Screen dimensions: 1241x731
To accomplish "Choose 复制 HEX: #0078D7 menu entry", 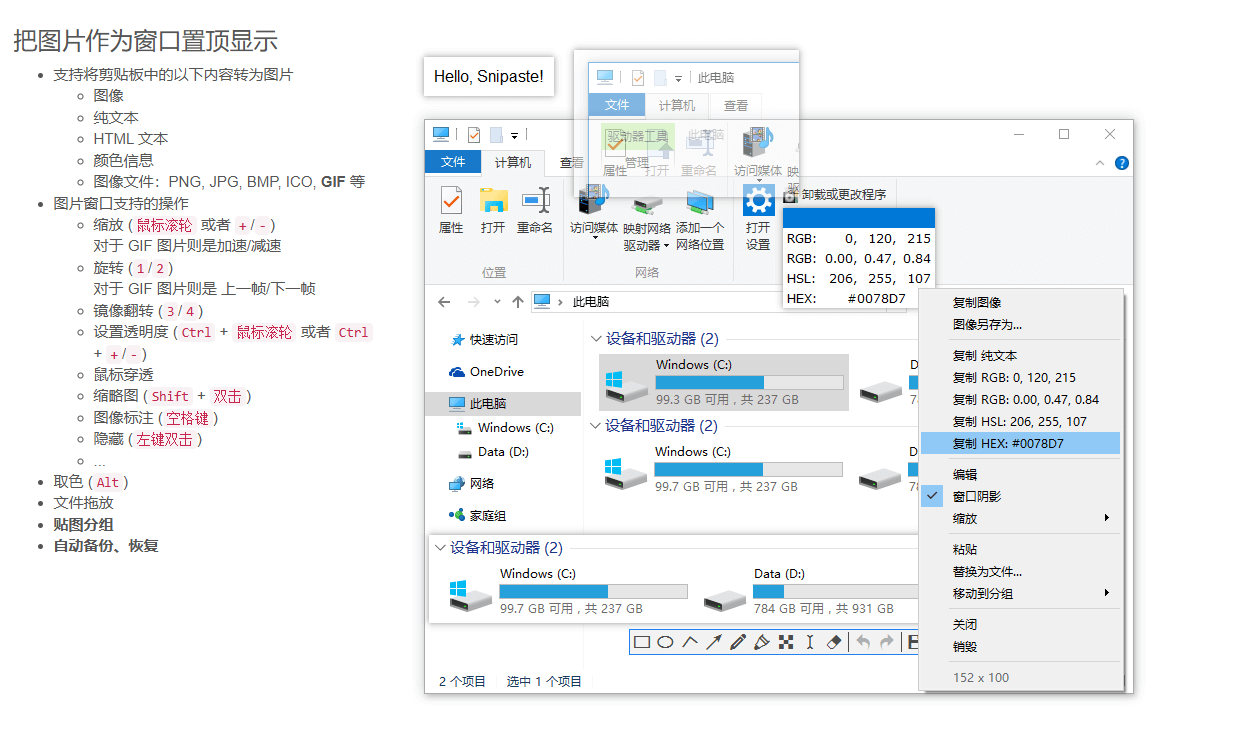I will (x=1020, y=443).
